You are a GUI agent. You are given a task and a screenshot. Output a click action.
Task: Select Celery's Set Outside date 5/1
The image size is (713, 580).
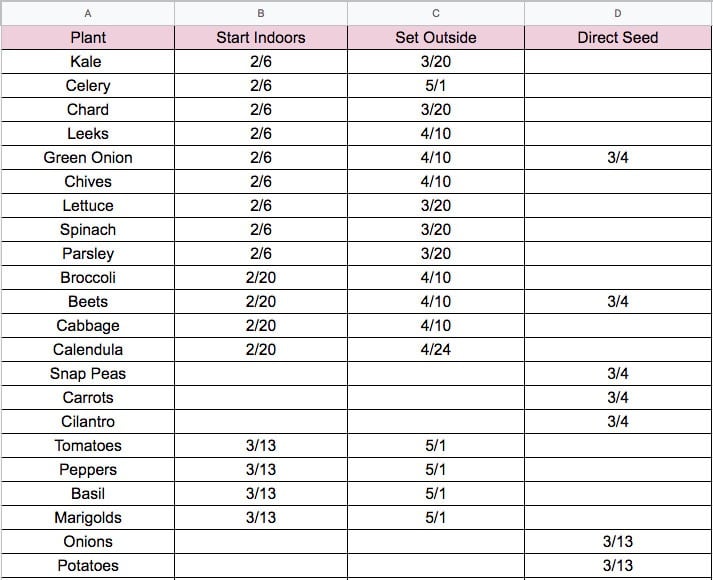[436, 85]
